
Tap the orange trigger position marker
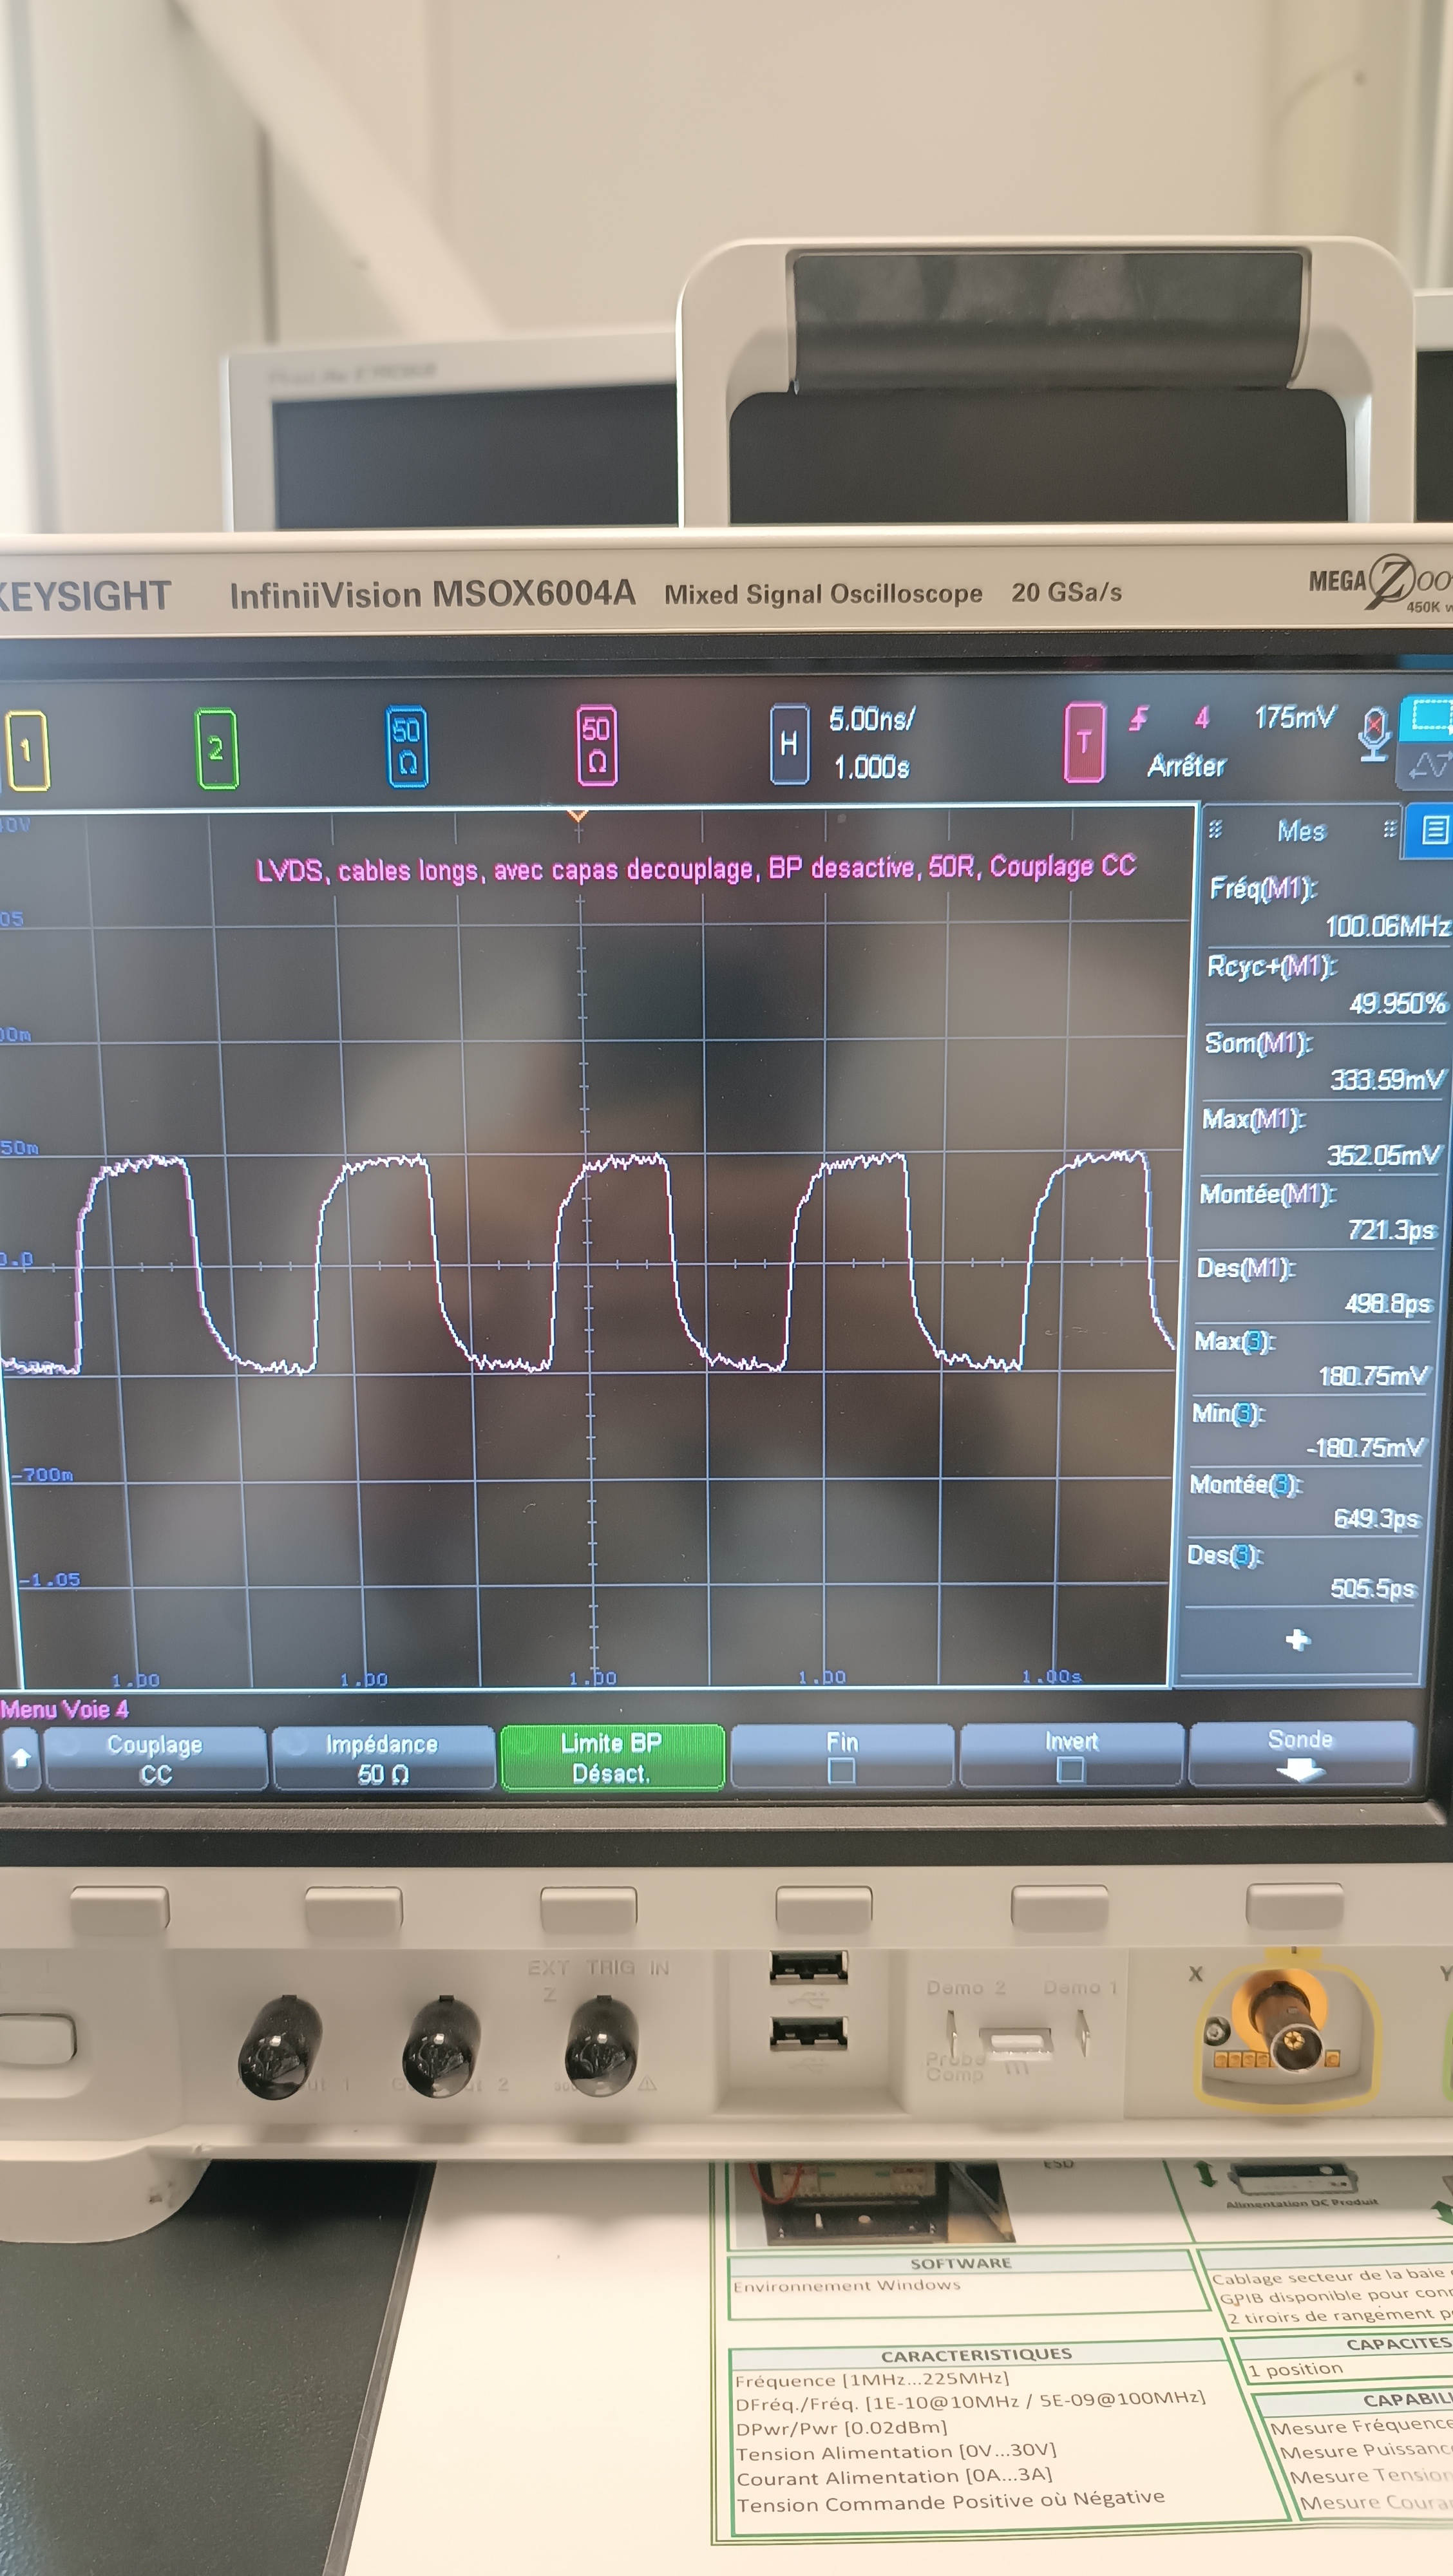coord(578,816)
